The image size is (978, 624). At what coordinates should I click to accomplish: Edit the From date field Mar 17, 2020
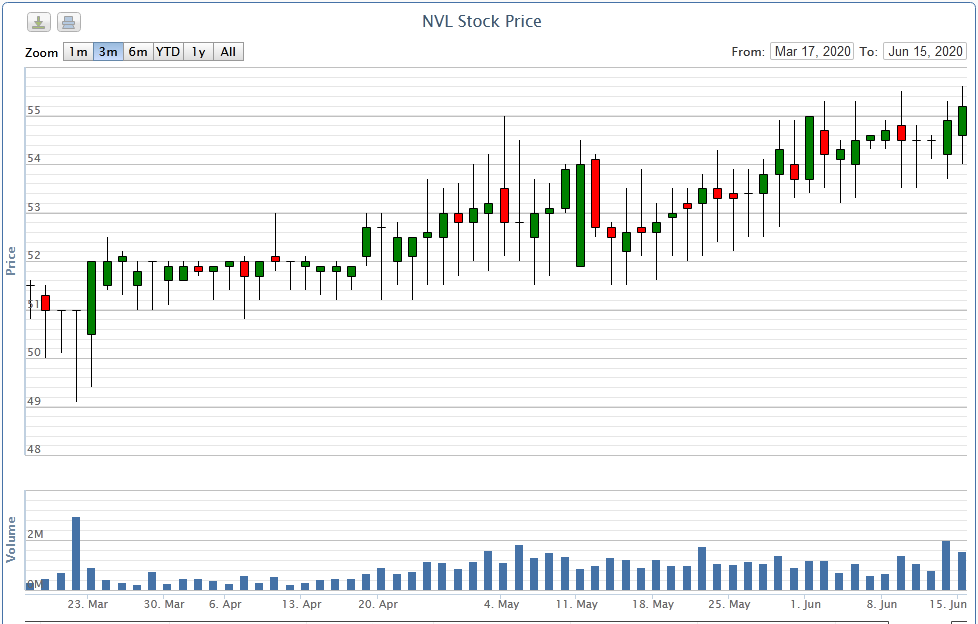click(x=812, y=51)
